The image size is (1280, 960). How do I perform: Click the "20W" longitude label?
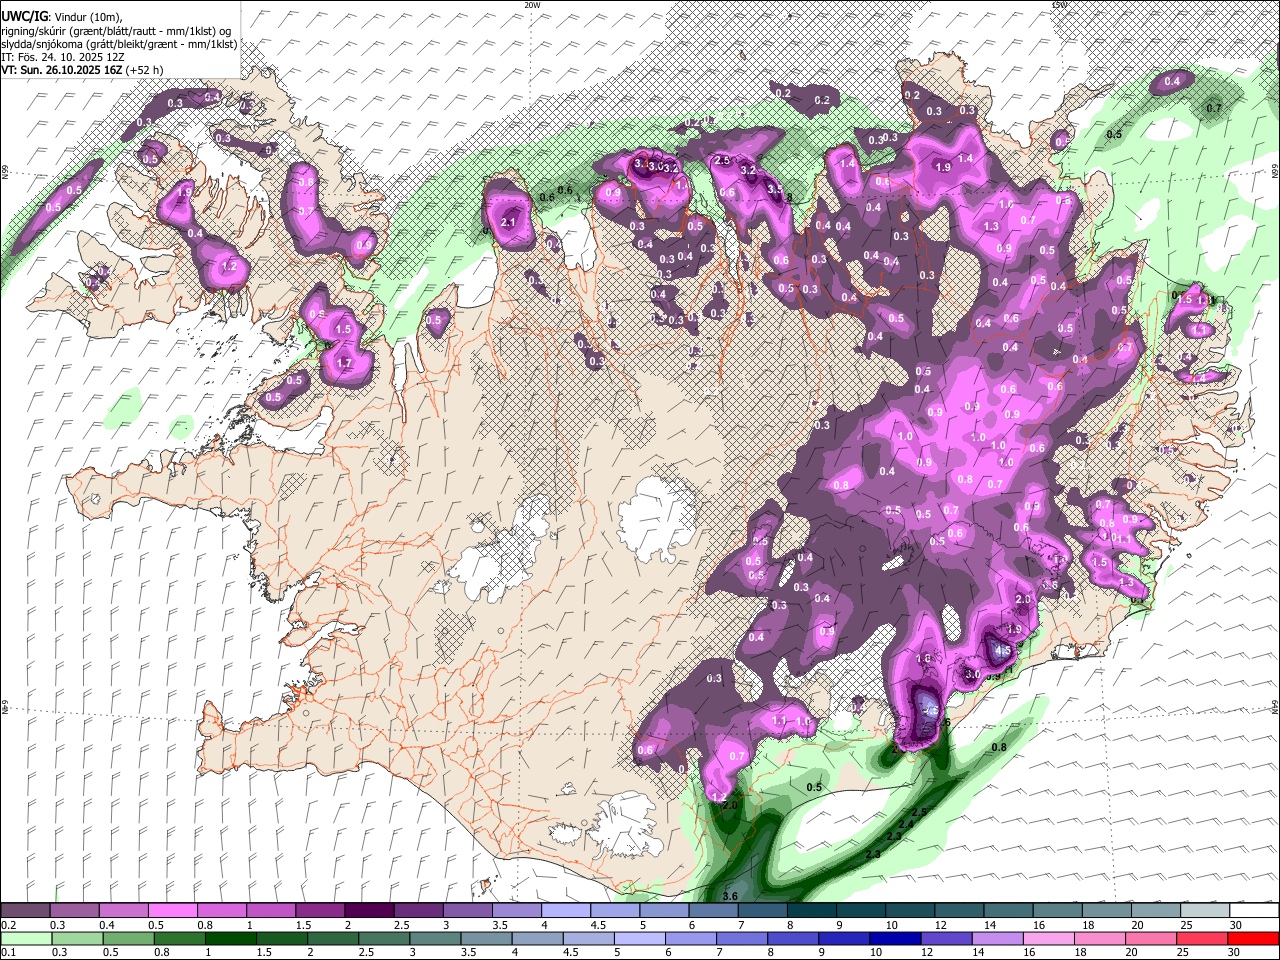[532, 5]
